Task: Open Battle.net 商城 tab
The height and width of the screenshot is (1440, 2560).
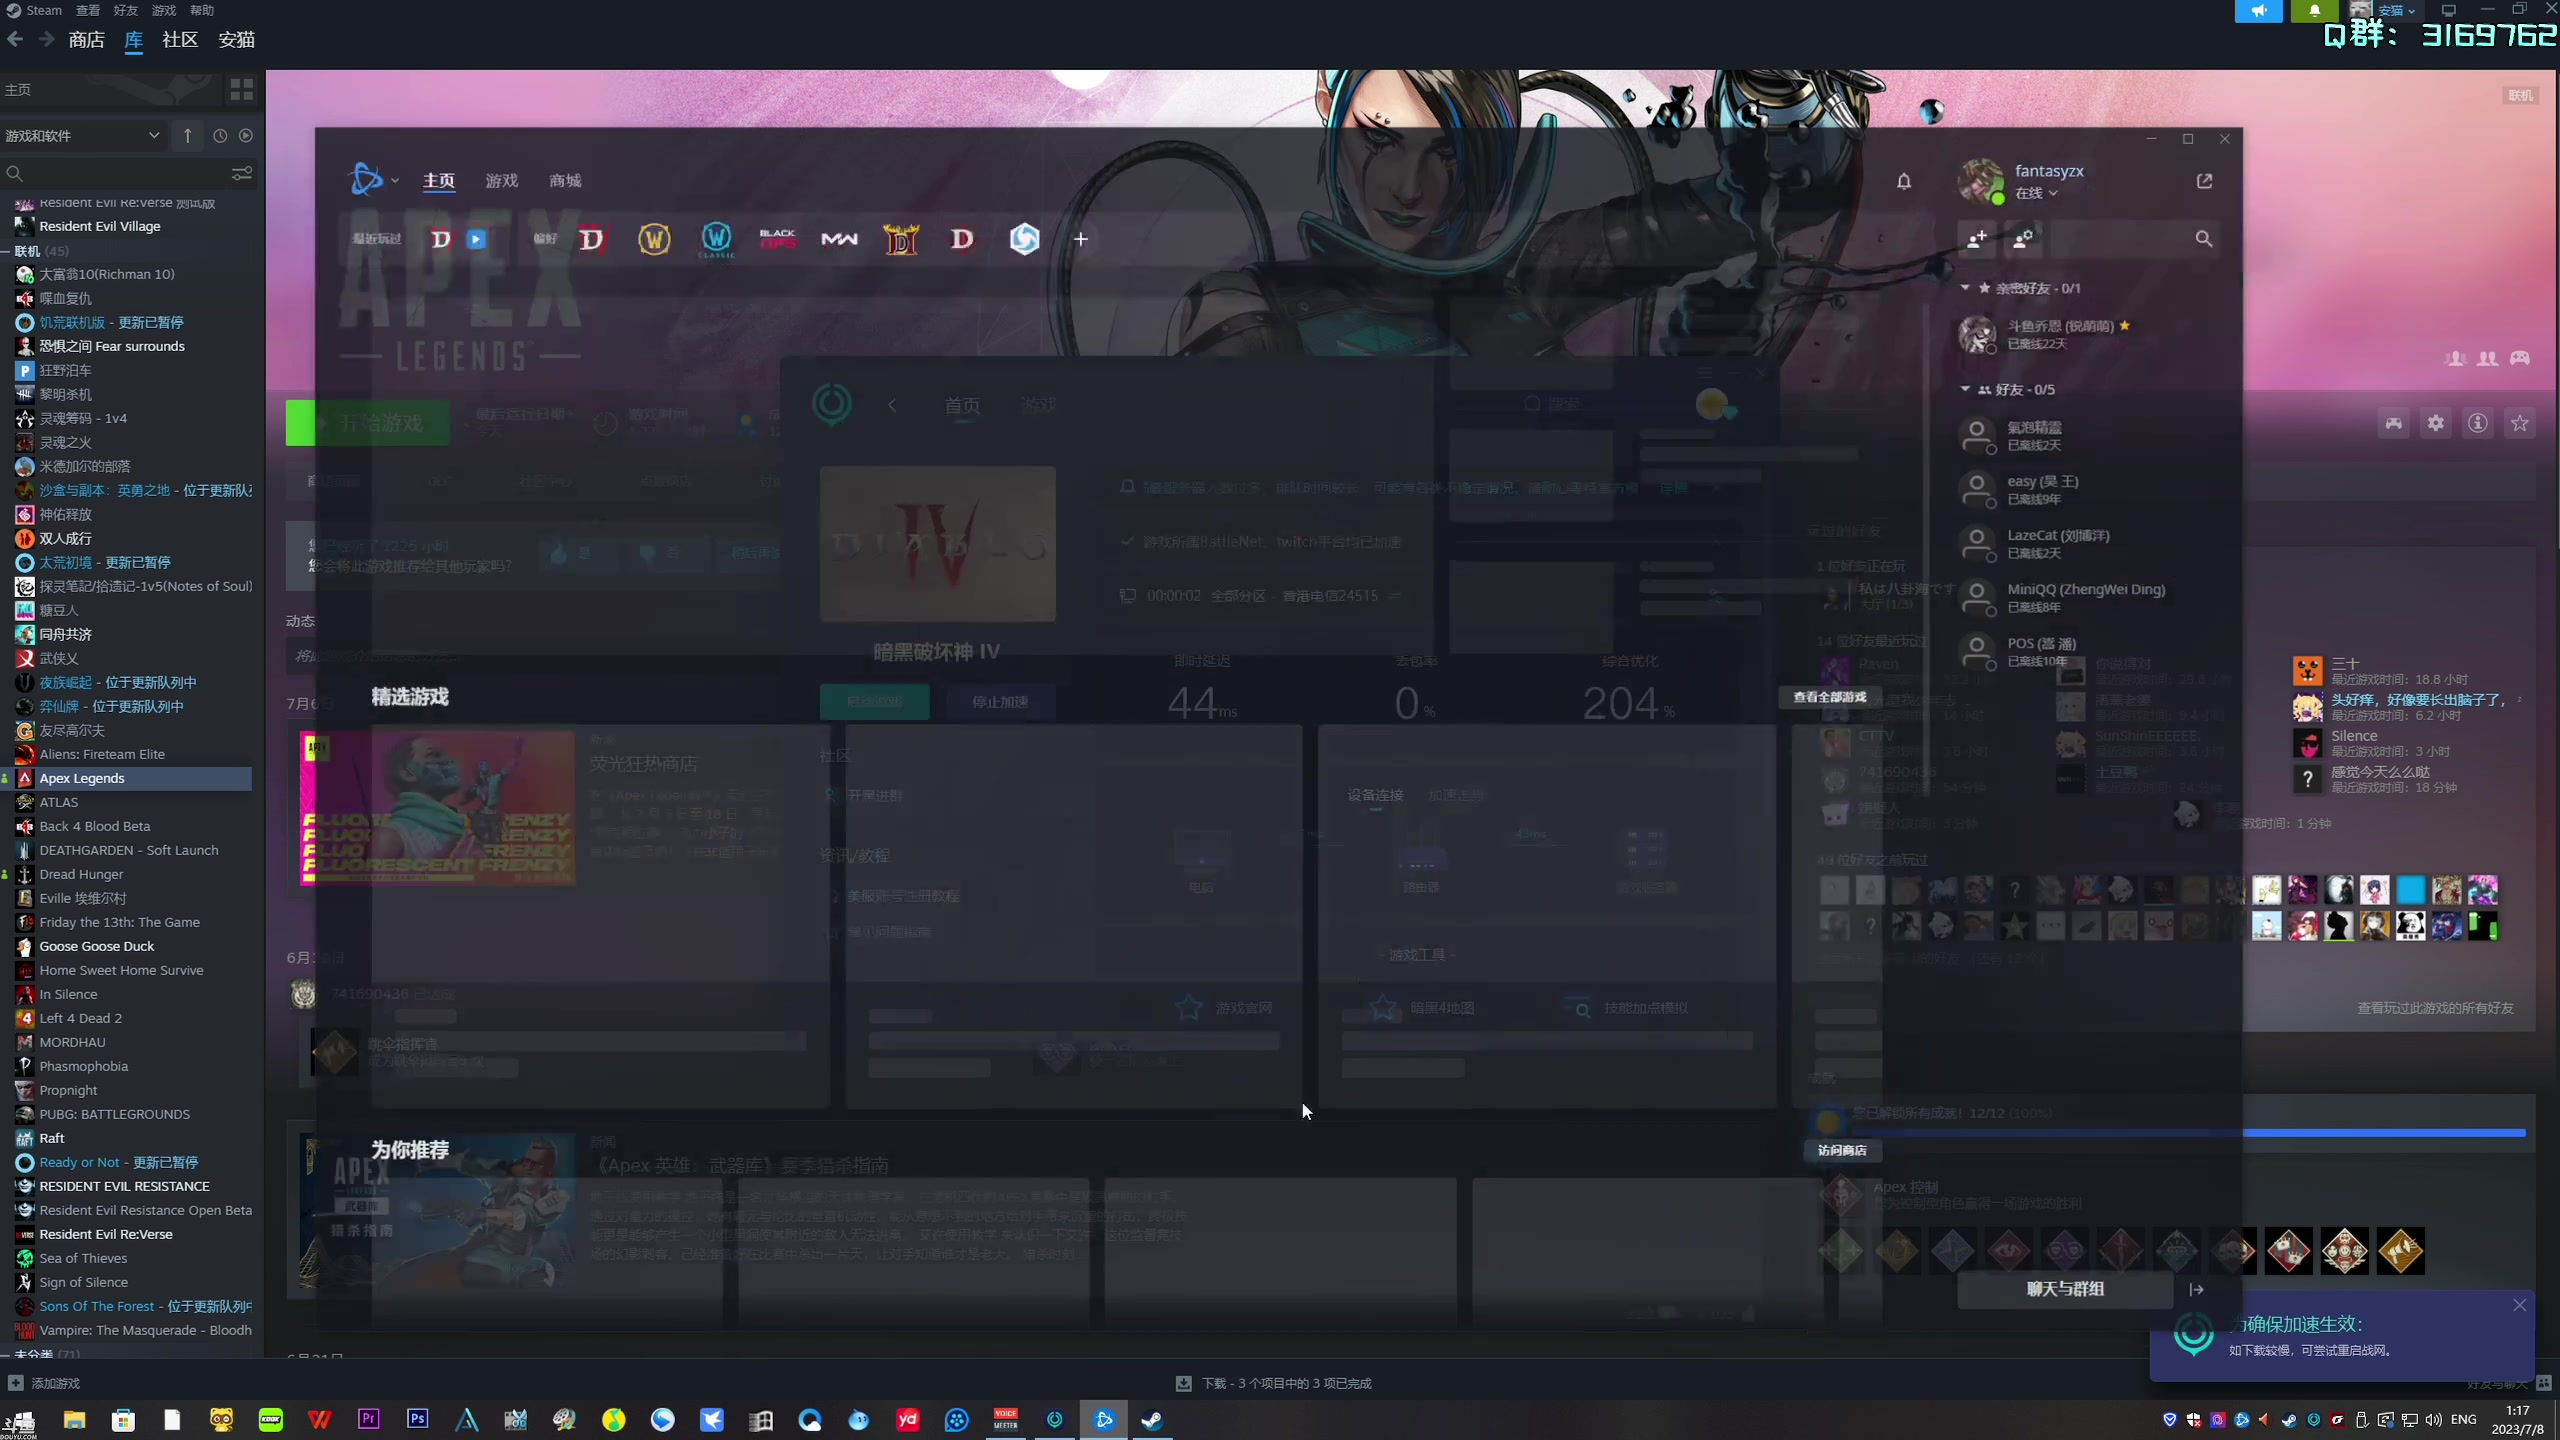Action: 565,181
